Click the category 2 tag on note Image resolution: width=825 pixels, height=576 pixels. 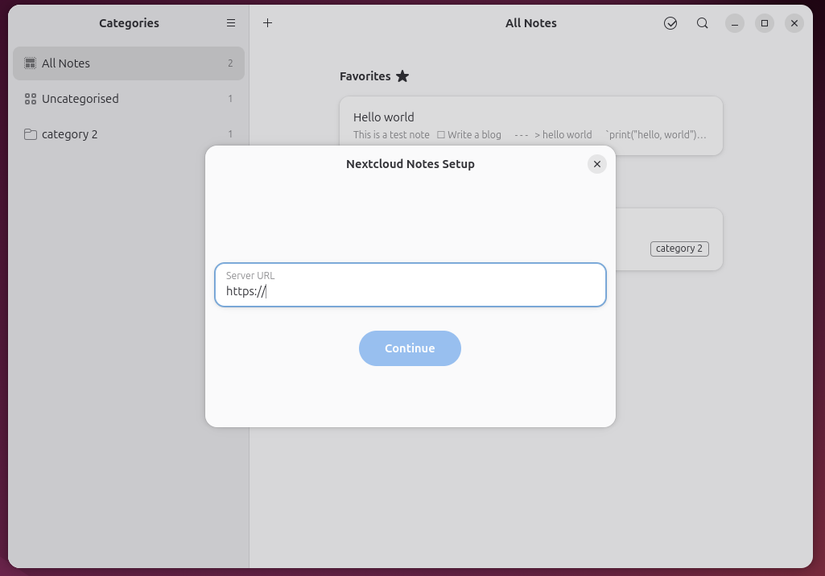click(x=679, y=248)
